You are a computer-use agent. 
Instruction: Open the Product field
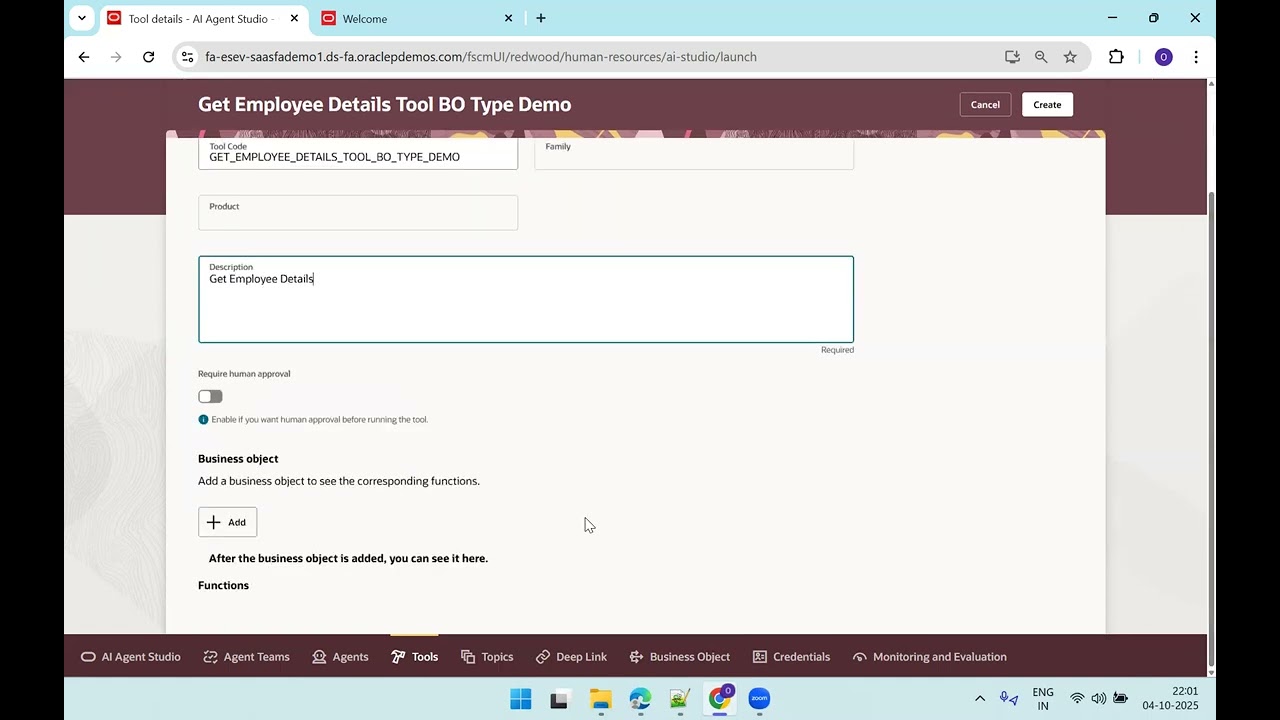pyautogui.click(x=358, y=213)
